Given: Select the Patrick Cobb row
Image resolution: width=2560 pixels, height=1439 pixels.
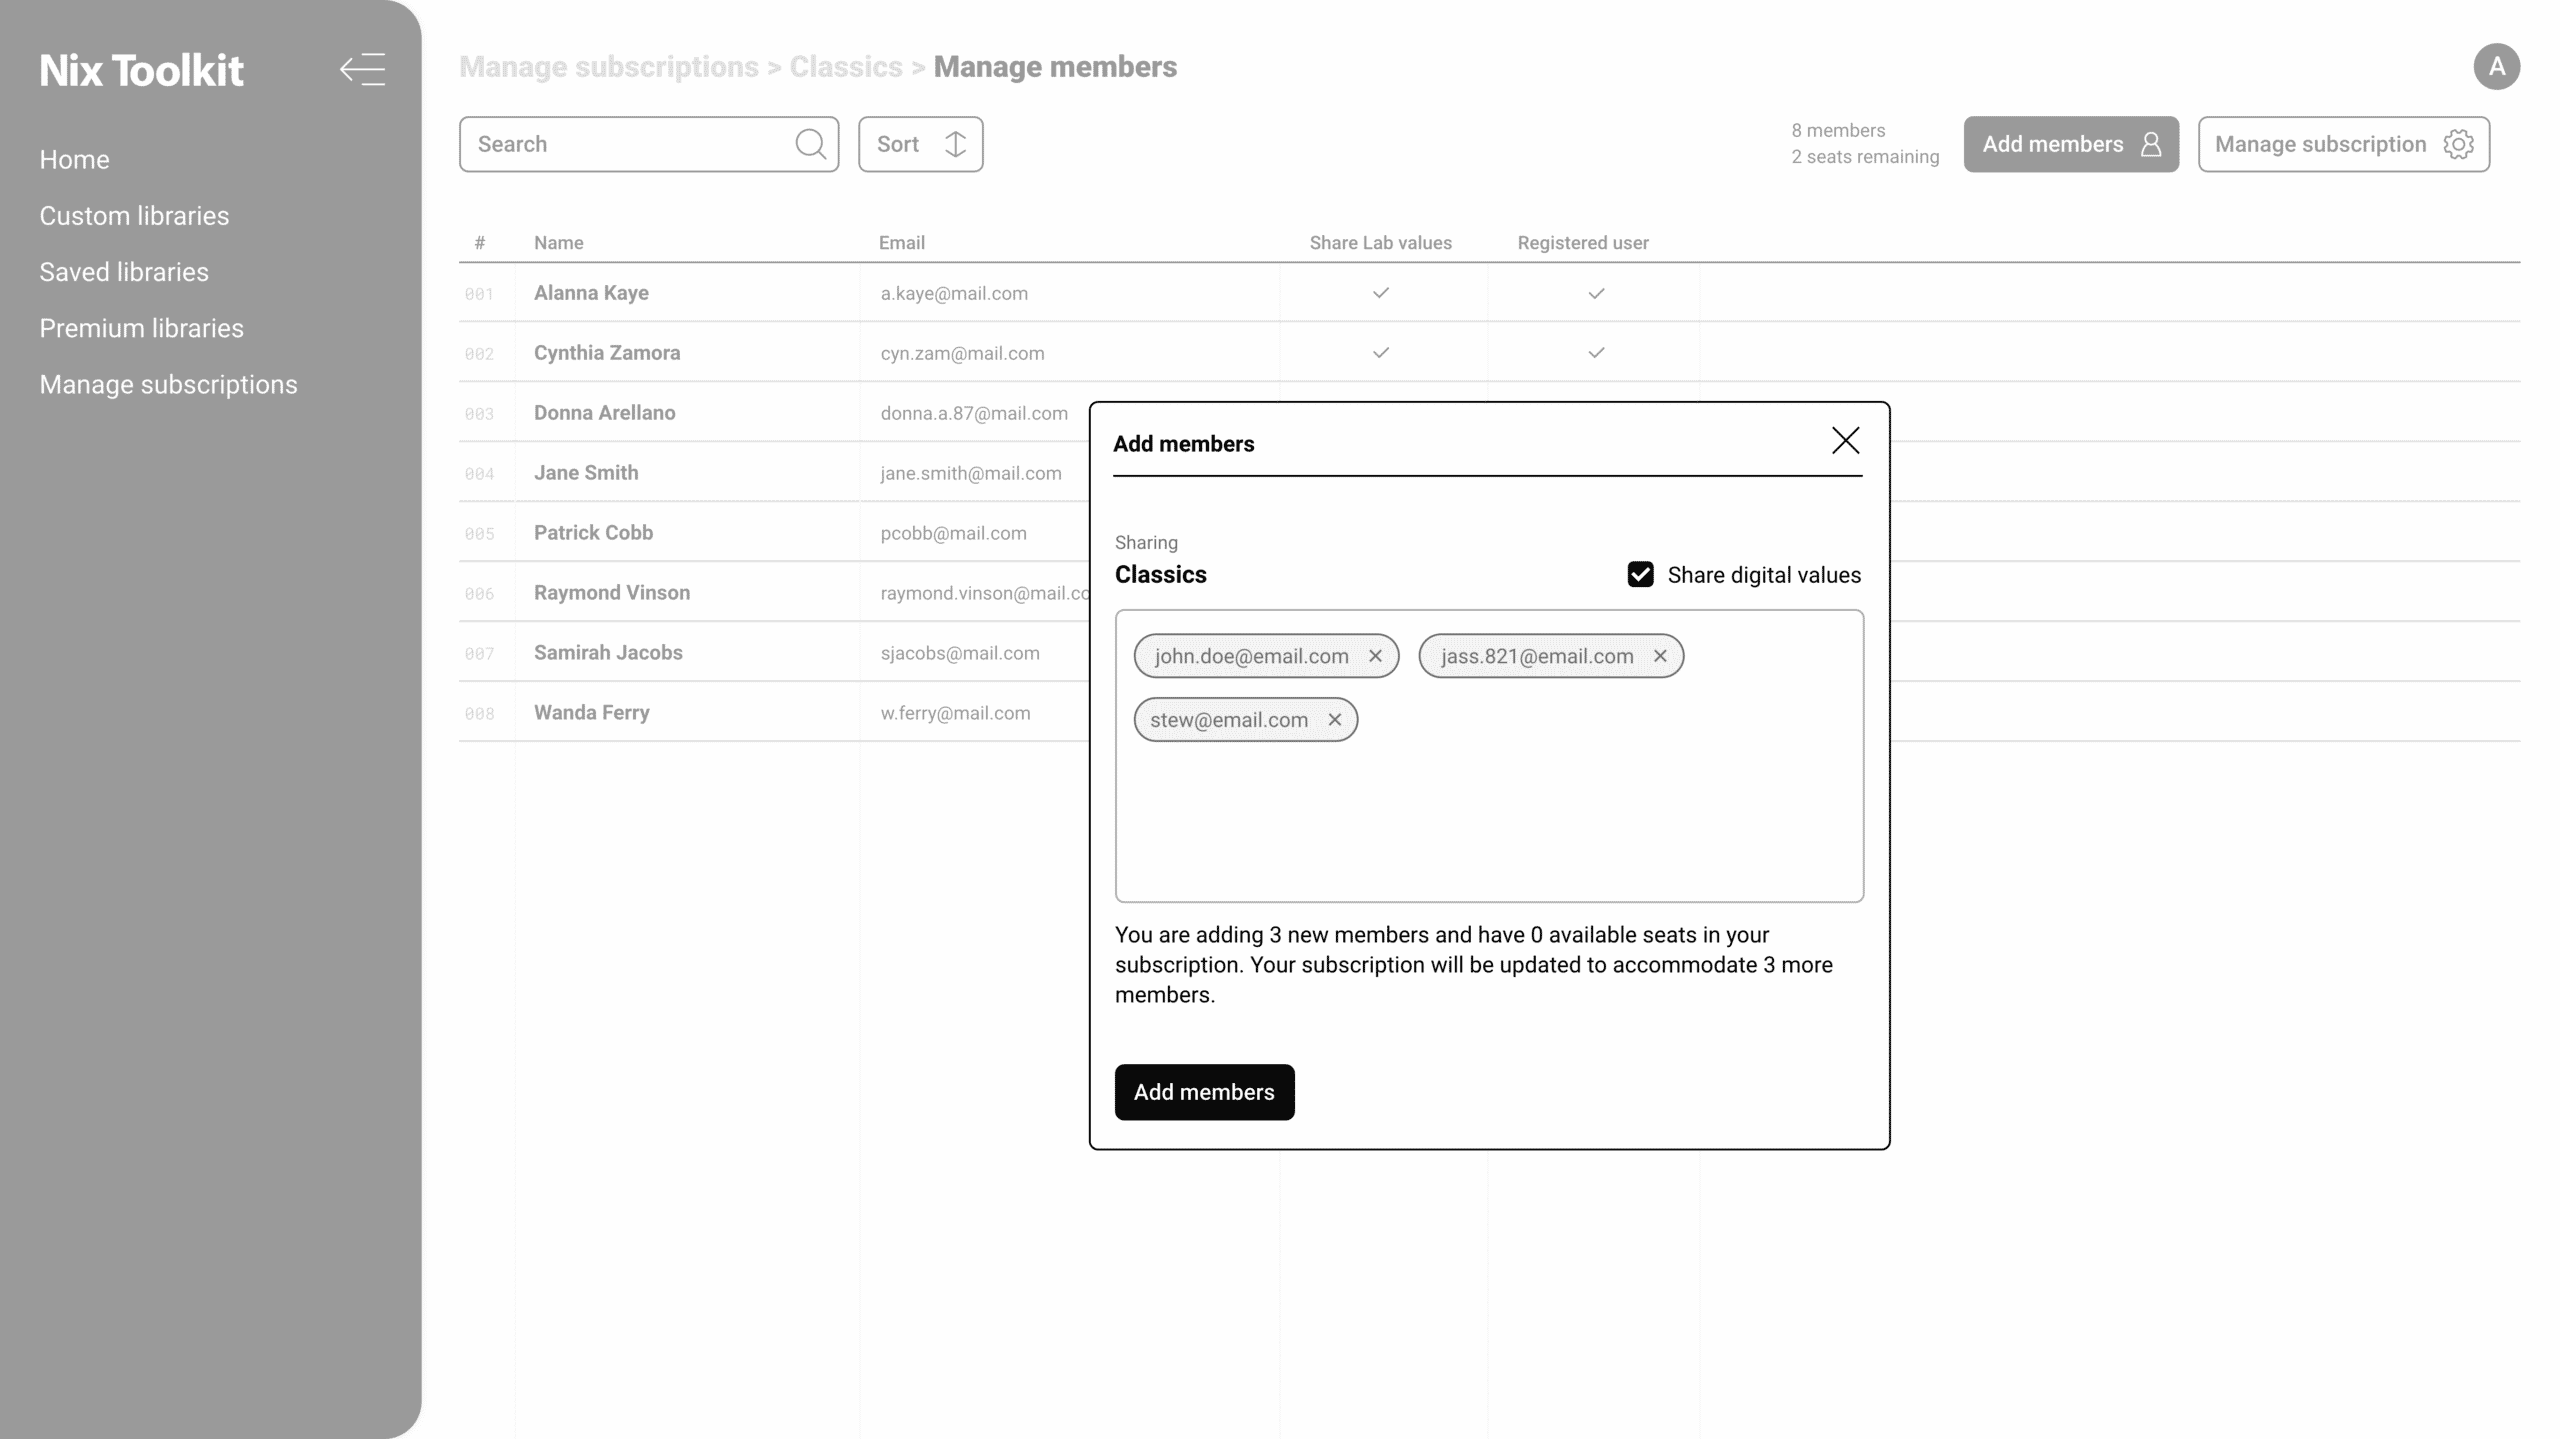Looking at the screenshot, I should click(x=593, y=532).
